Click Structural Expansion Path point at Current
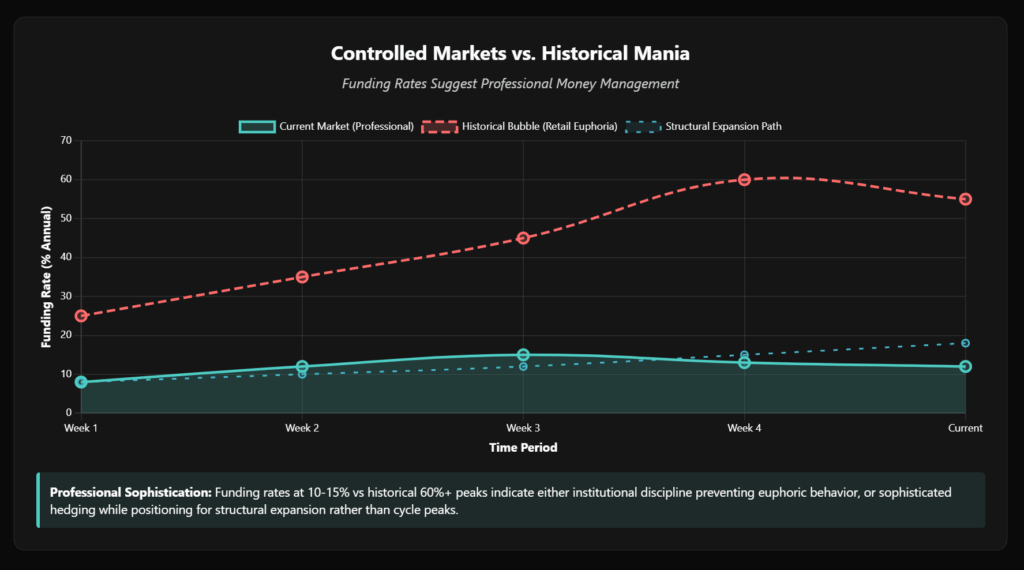Viewport: 1024px width, 570px height. pyautogui.click(x=965, y=343)
